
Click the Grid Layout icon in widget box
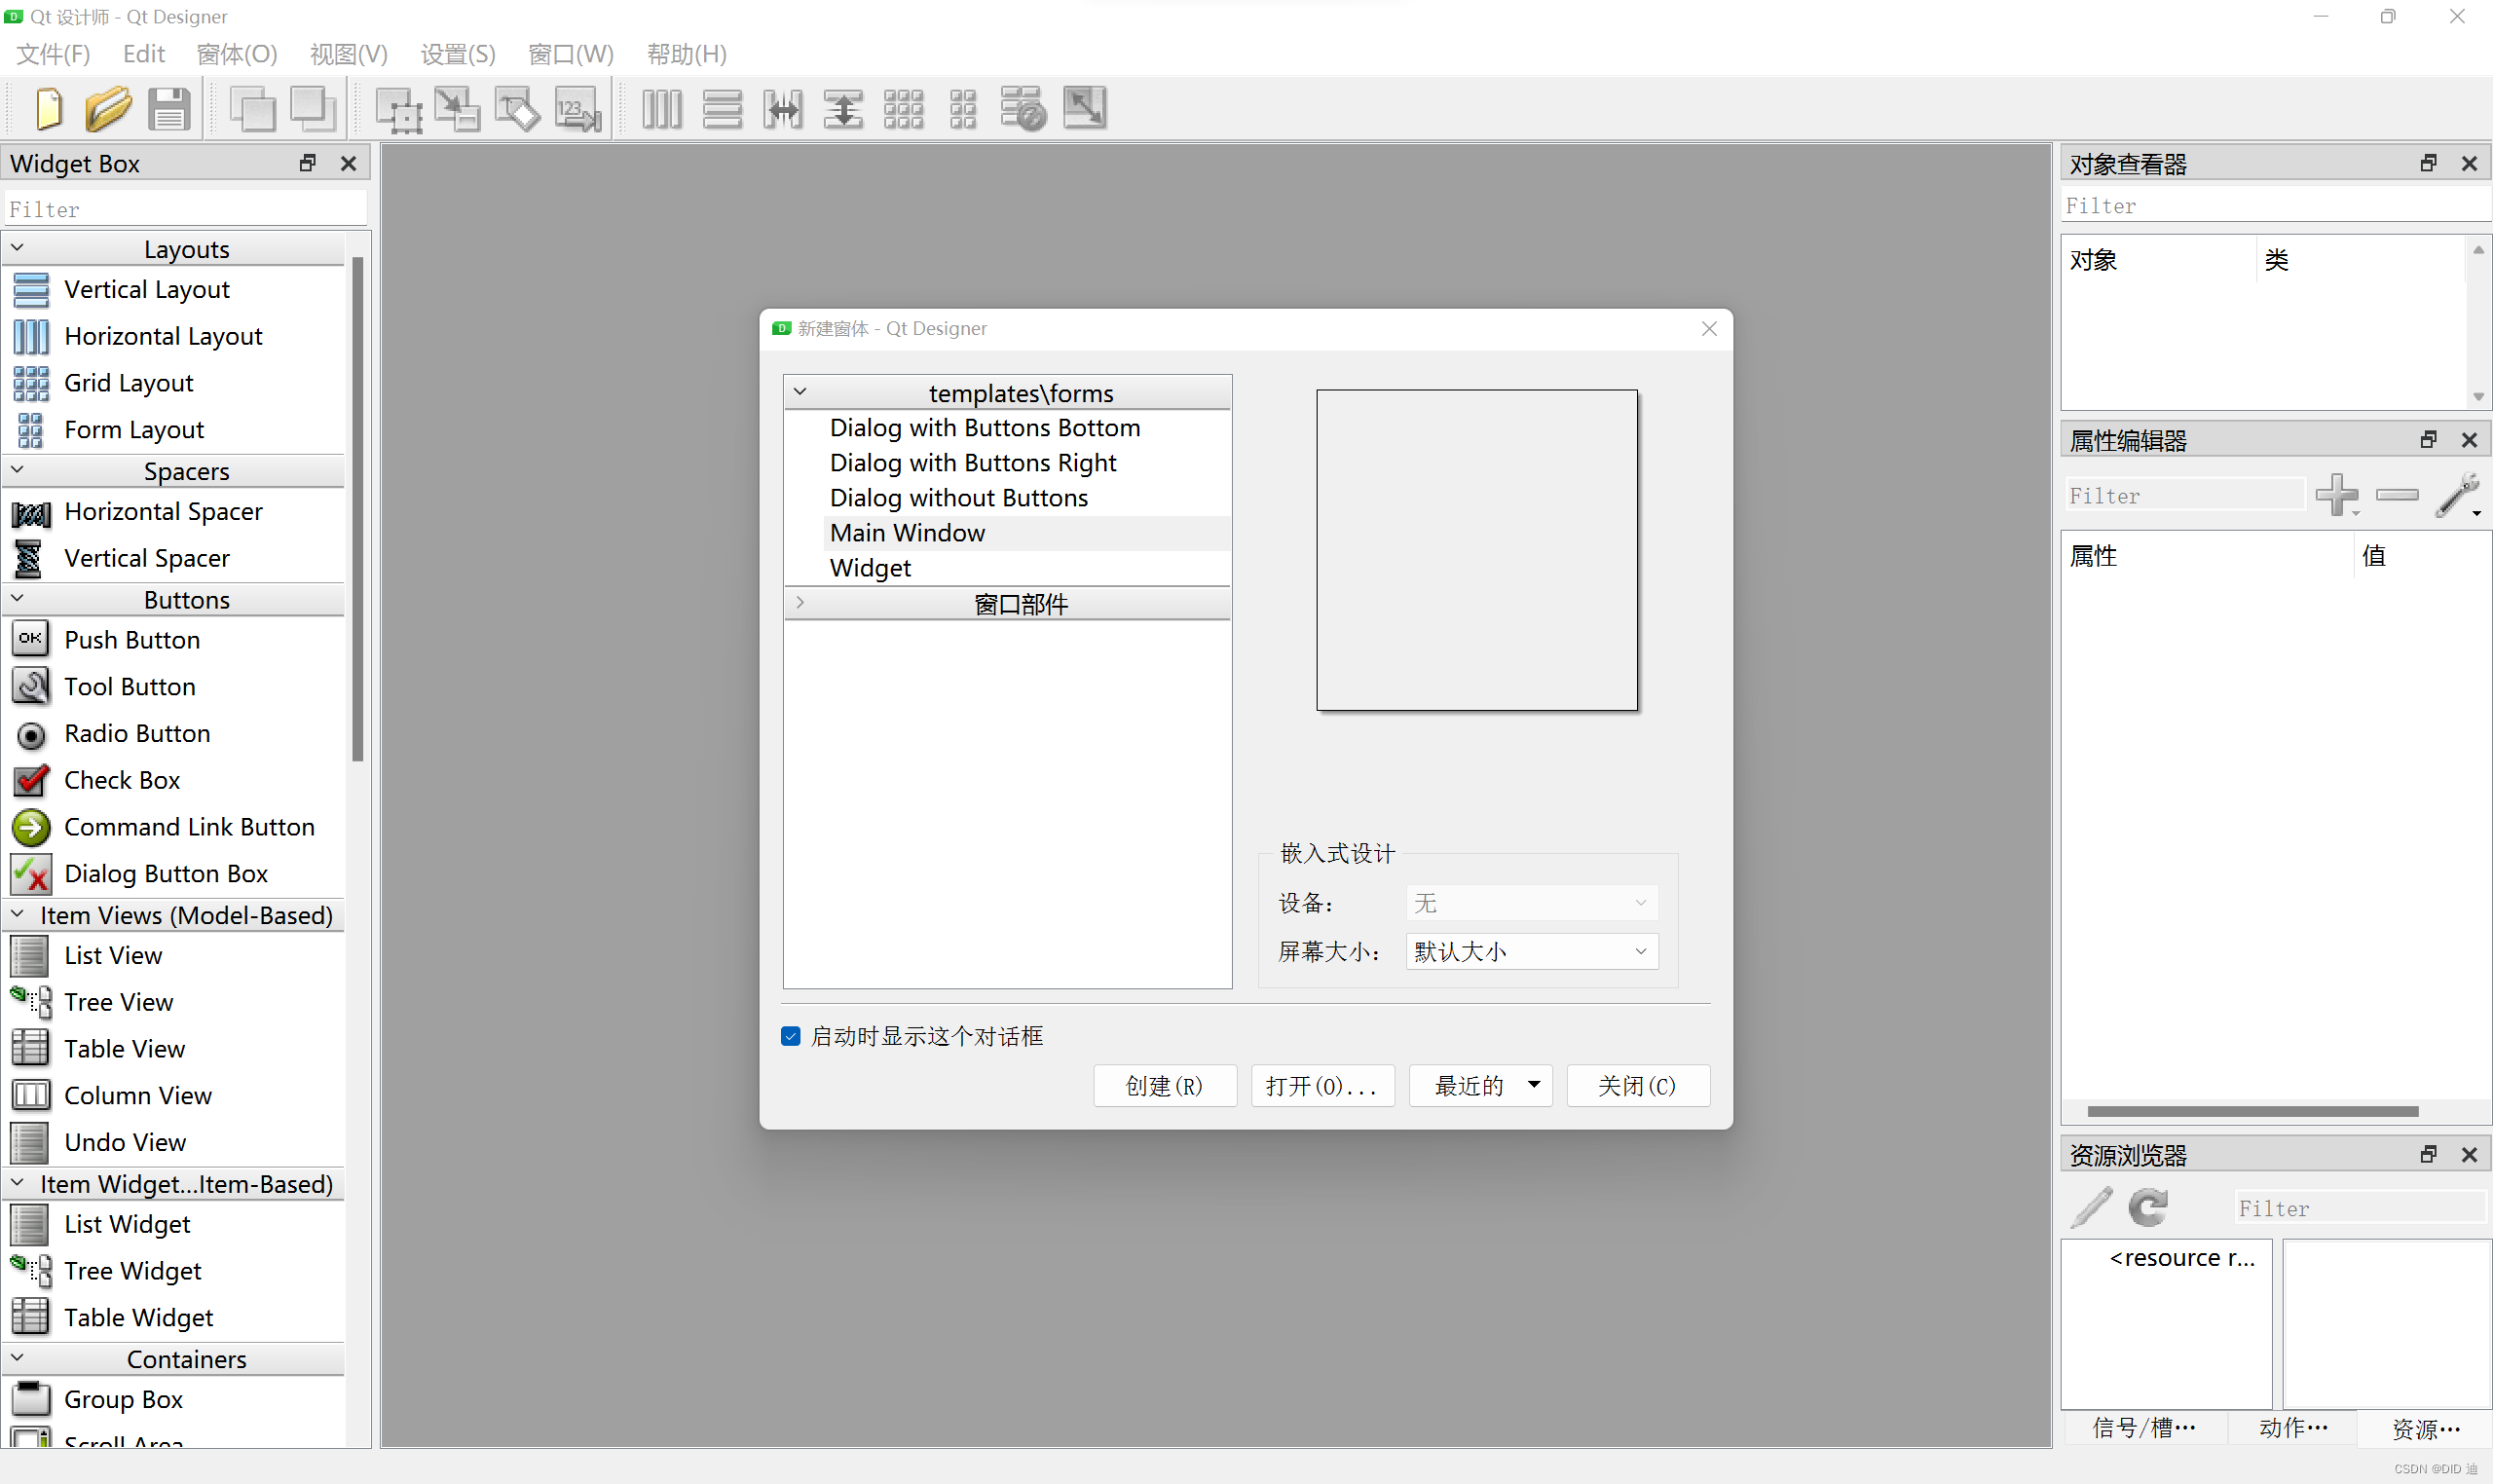[30, 382]
